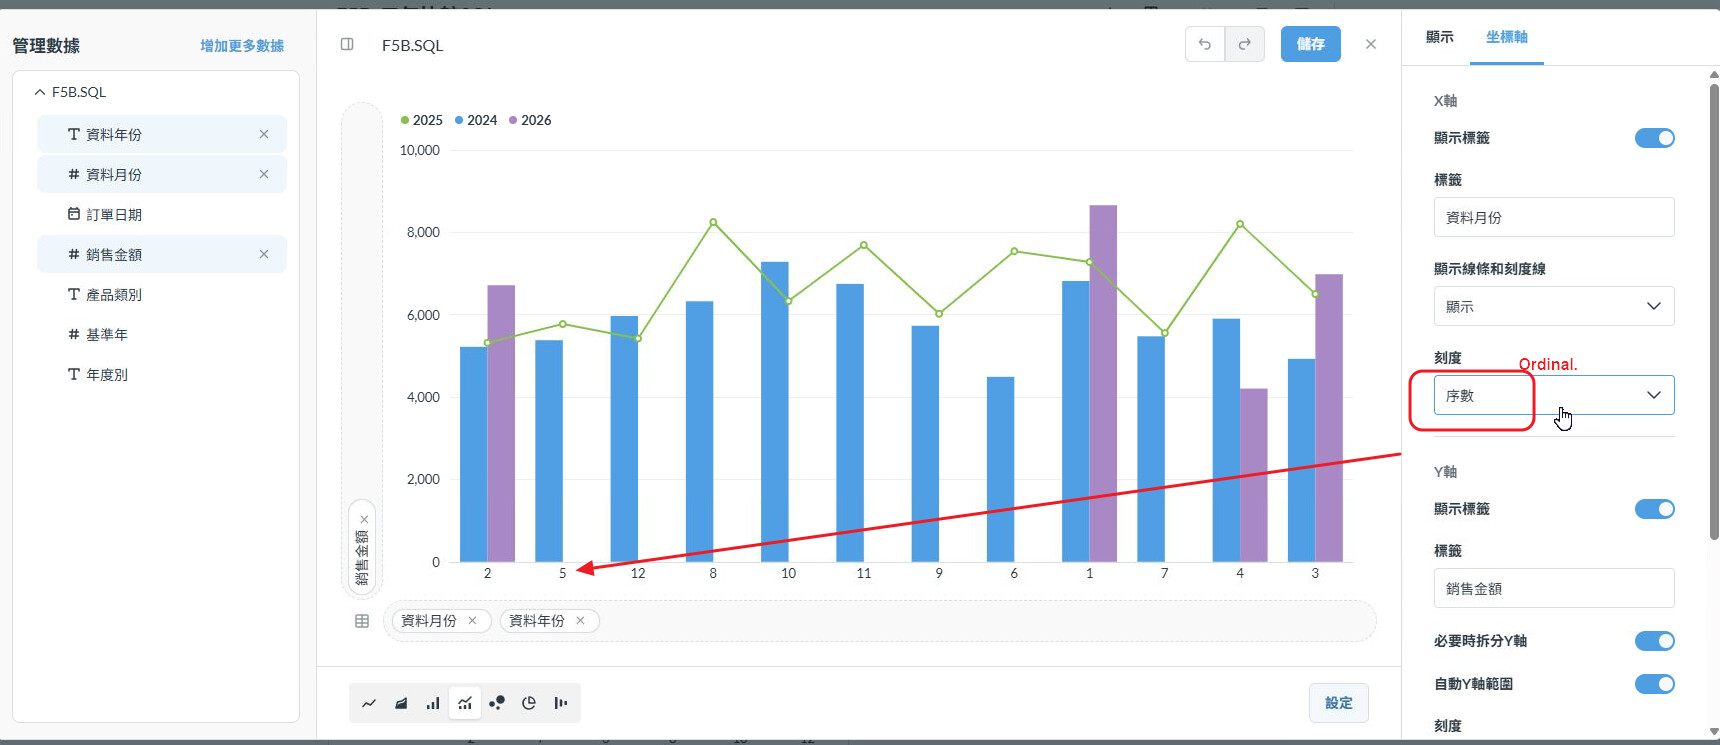Open the 刻度 dropdown showing 序數

pyautogui.click(x=1553, y=395)
